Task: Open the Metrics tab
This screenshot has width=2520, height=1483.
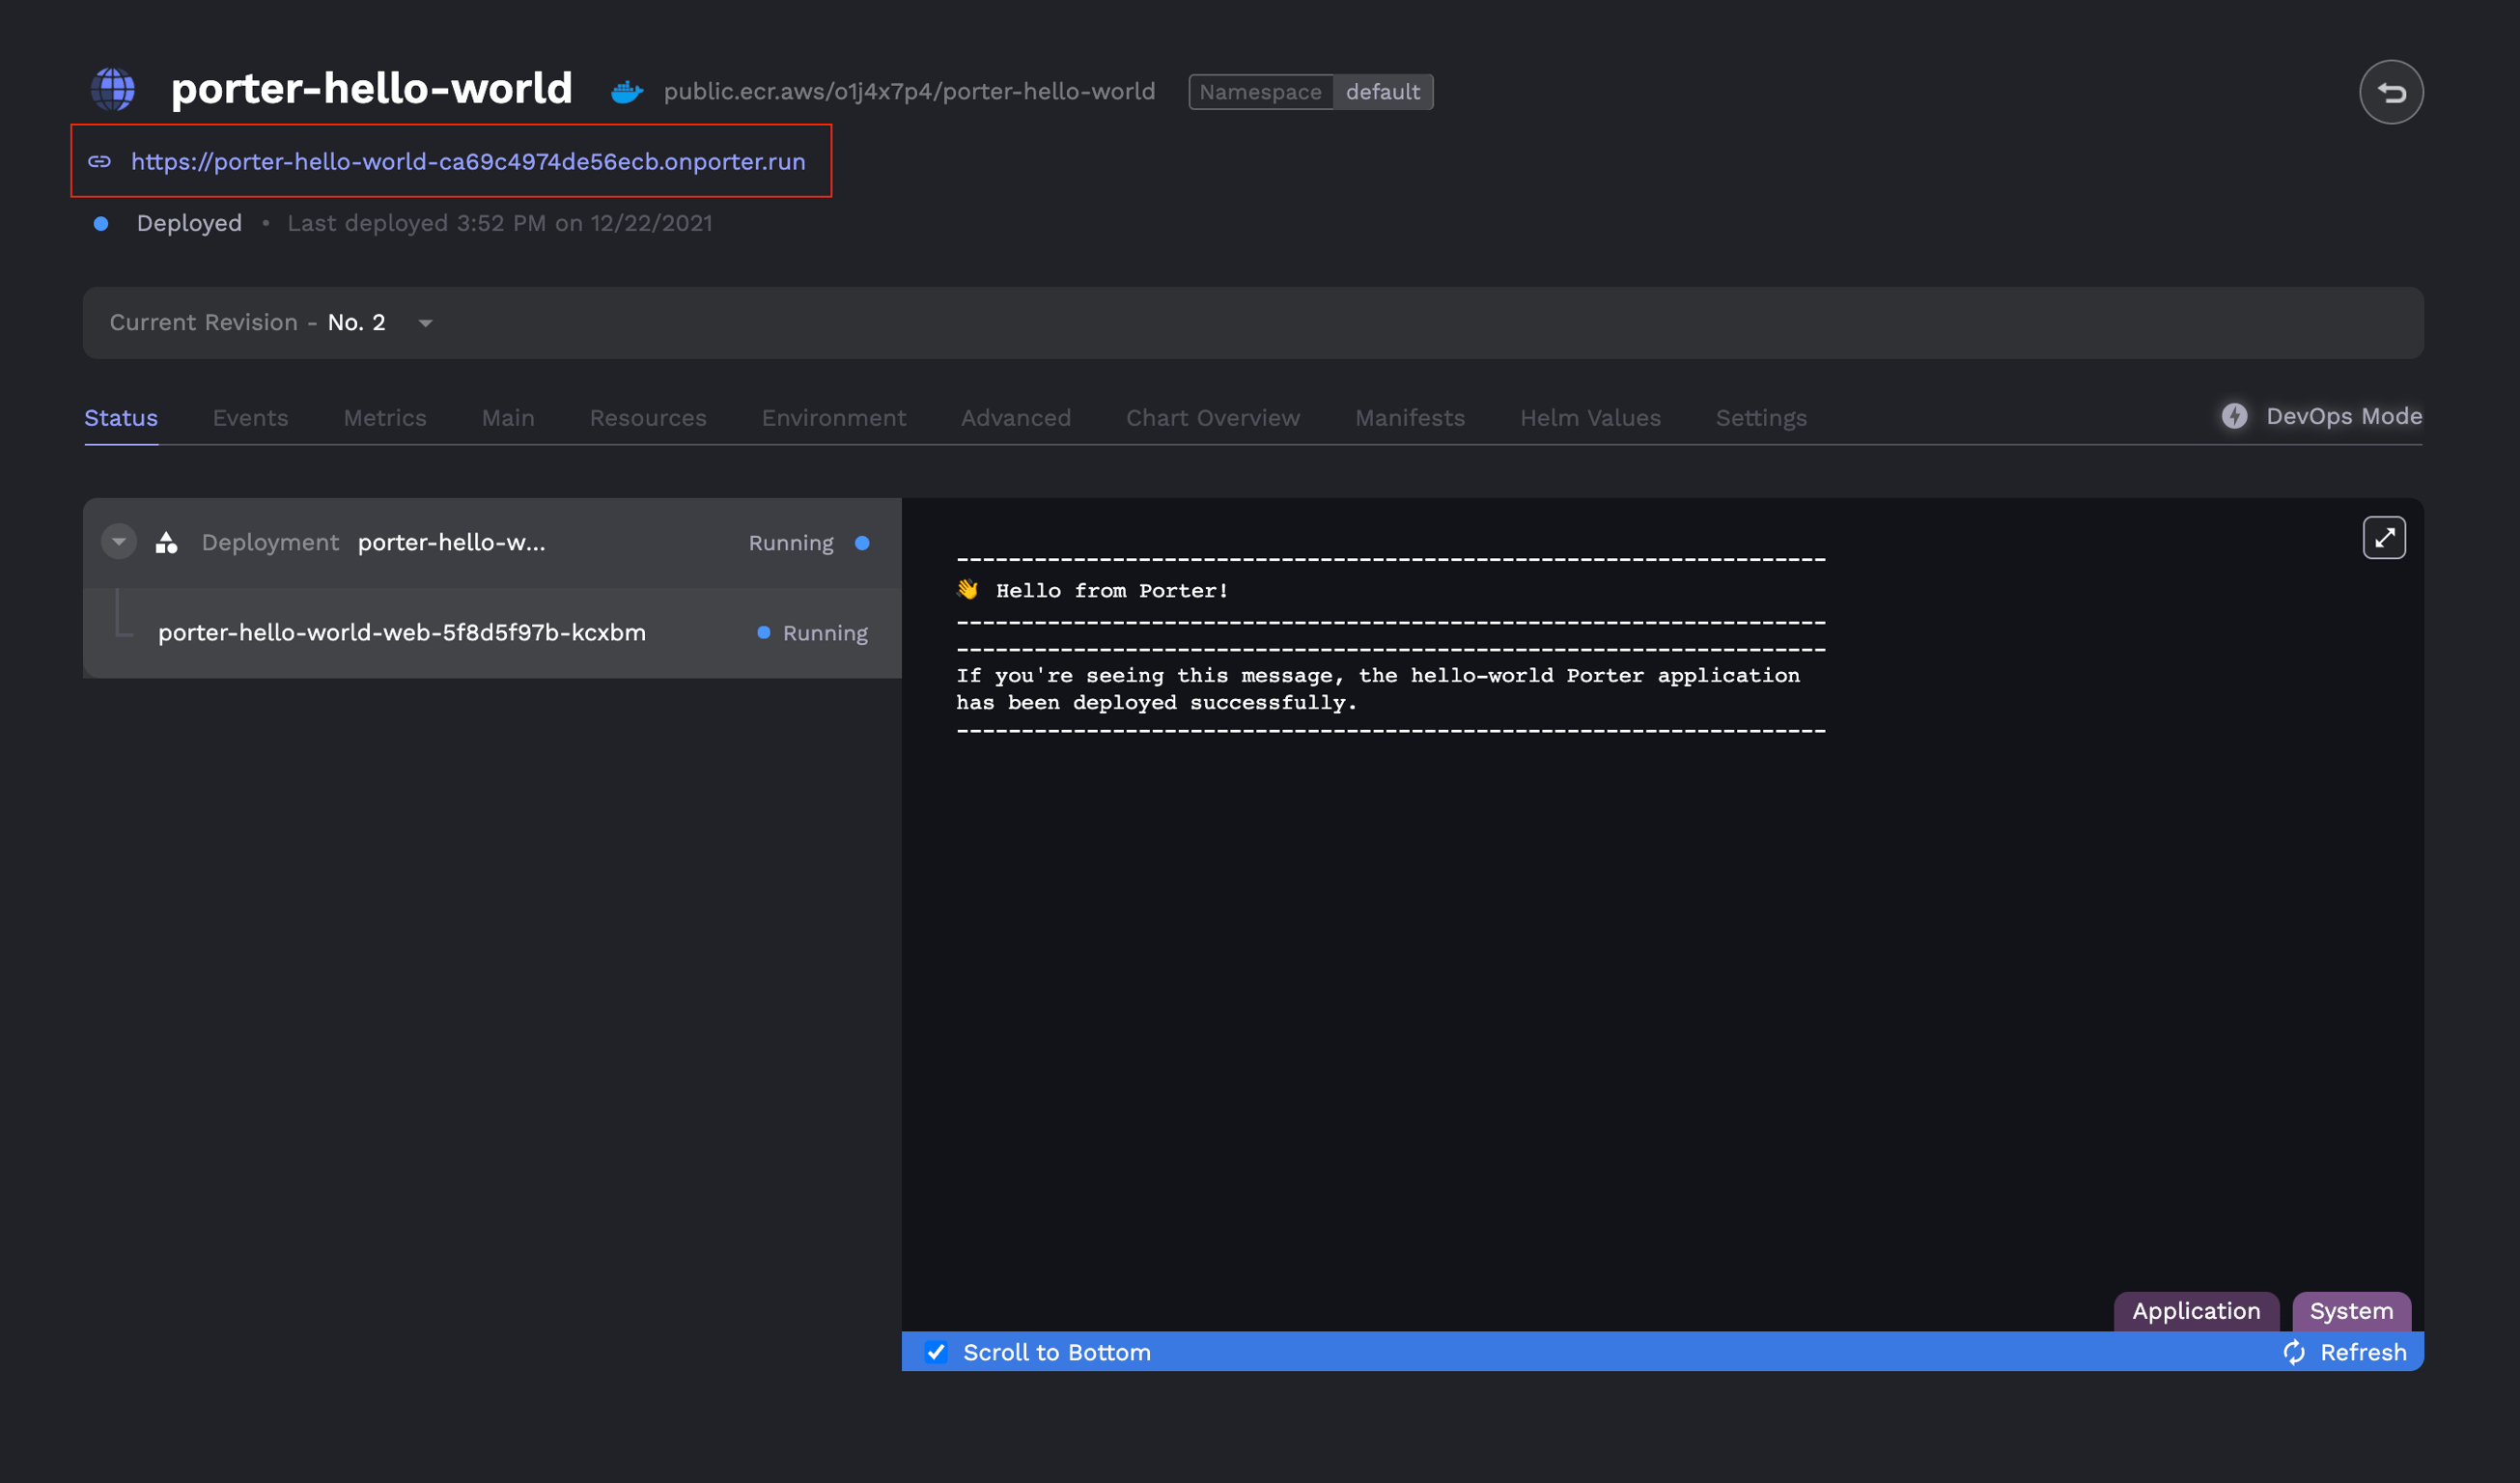Action: [385, 418]
